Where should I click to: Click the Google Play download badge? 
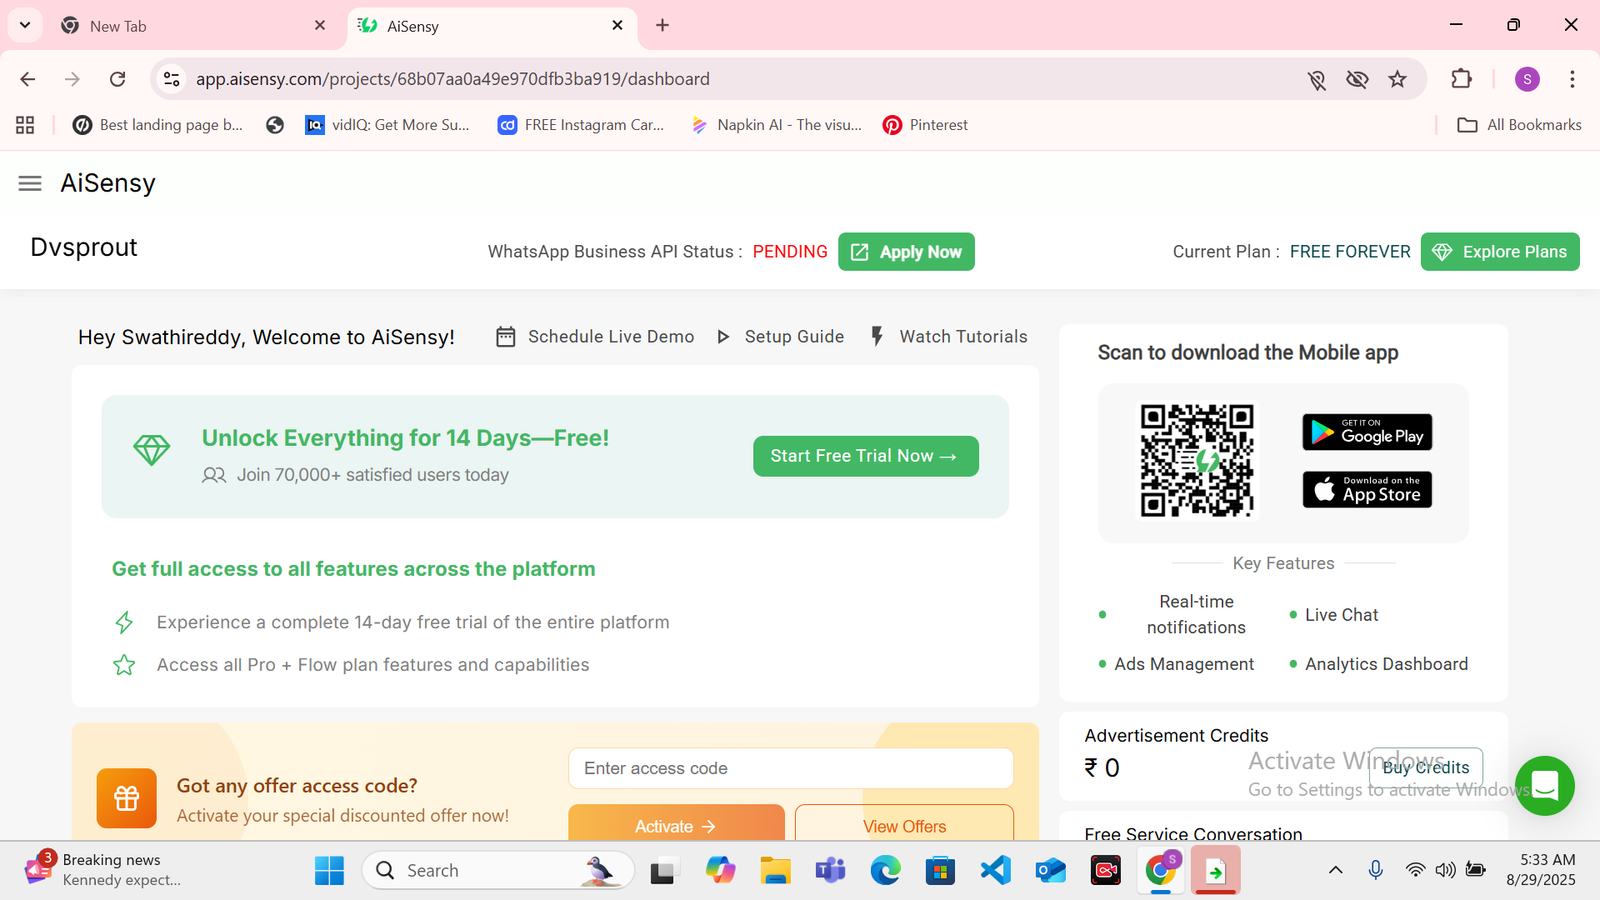[1367, 432]
